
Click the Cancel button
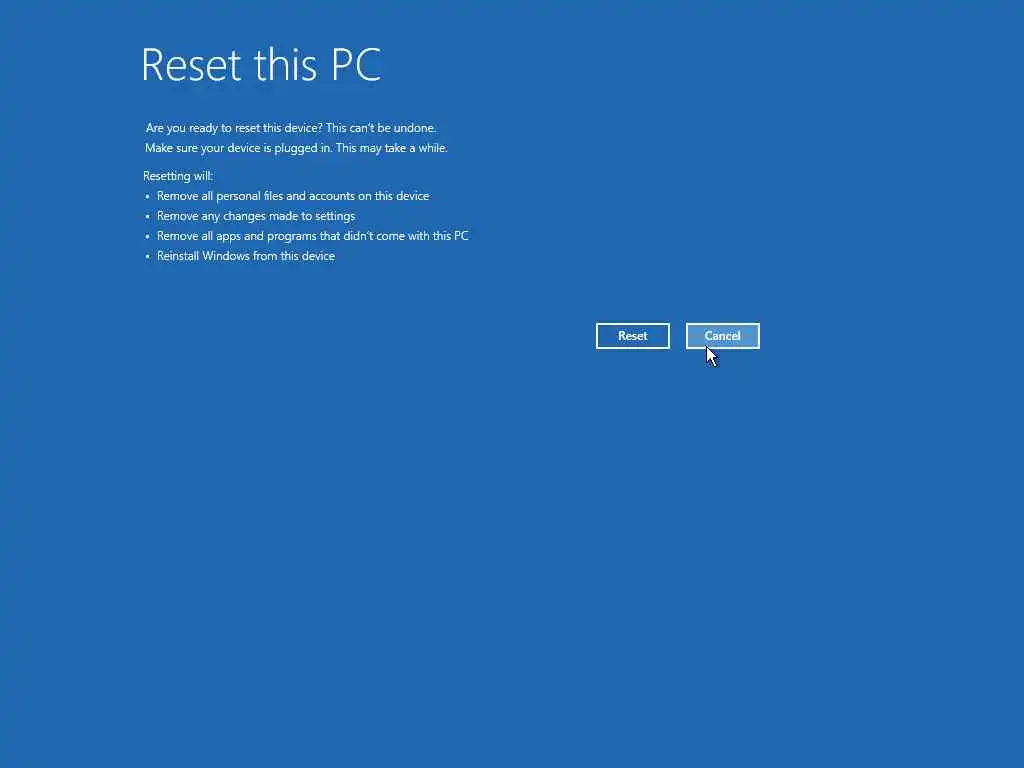(722, 336)
